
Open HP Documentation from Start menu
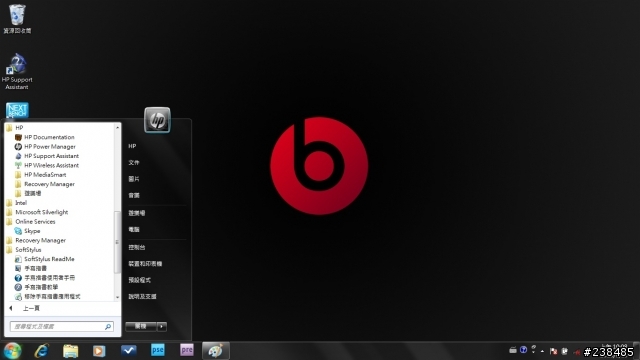44,137
